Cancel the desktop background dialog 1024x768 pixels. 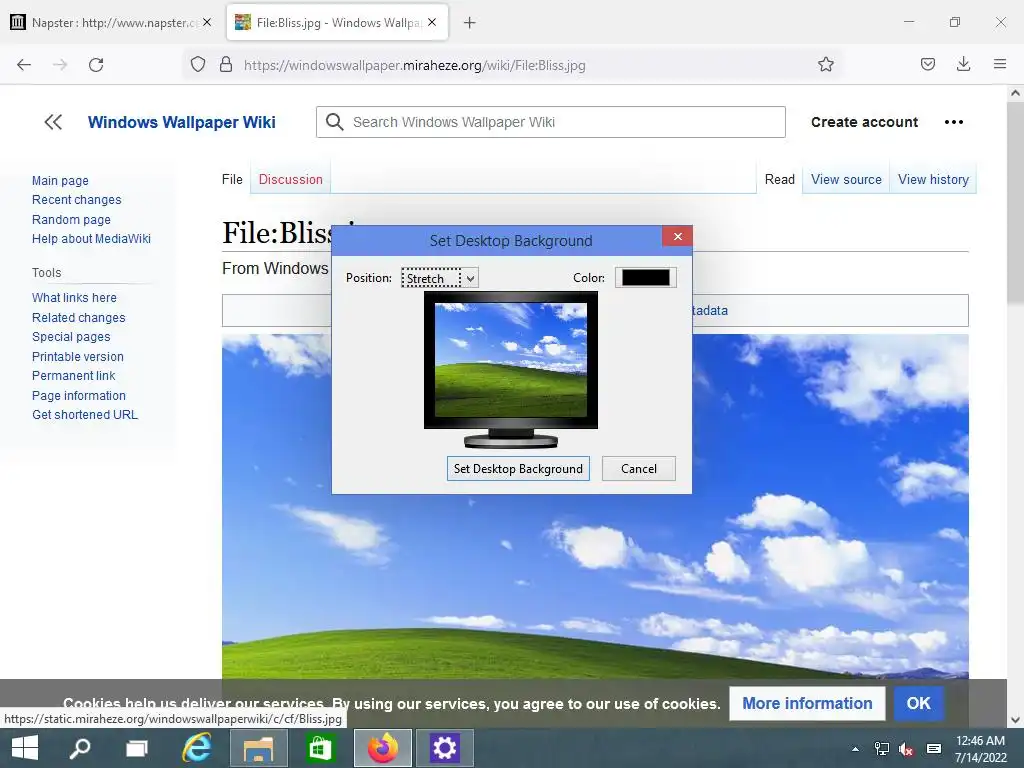(639, 469)
